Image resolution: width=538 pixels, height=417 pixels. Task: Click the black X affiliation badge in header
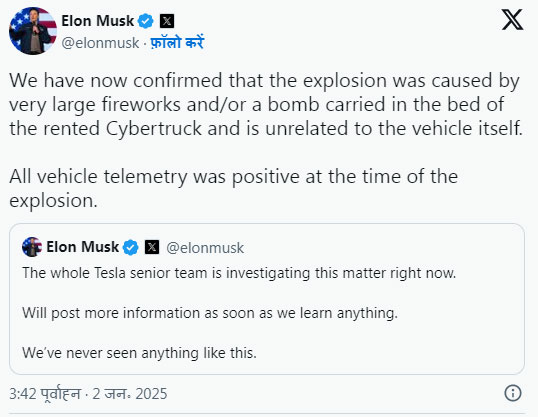167,21
